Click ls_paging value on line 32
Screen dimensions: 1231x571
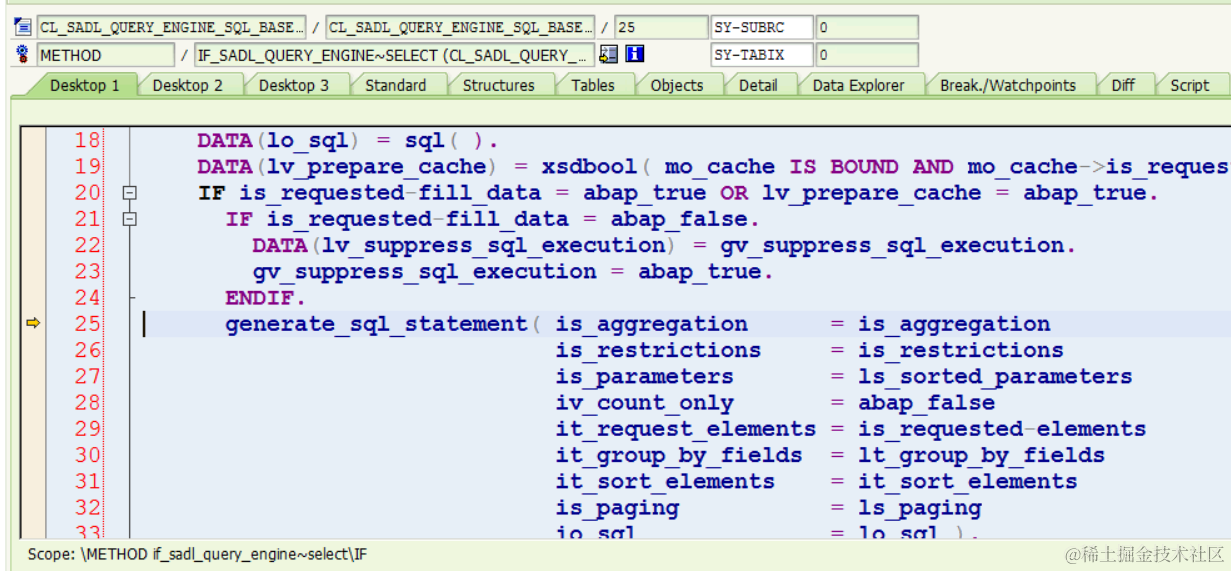click(x=919, y=508)
